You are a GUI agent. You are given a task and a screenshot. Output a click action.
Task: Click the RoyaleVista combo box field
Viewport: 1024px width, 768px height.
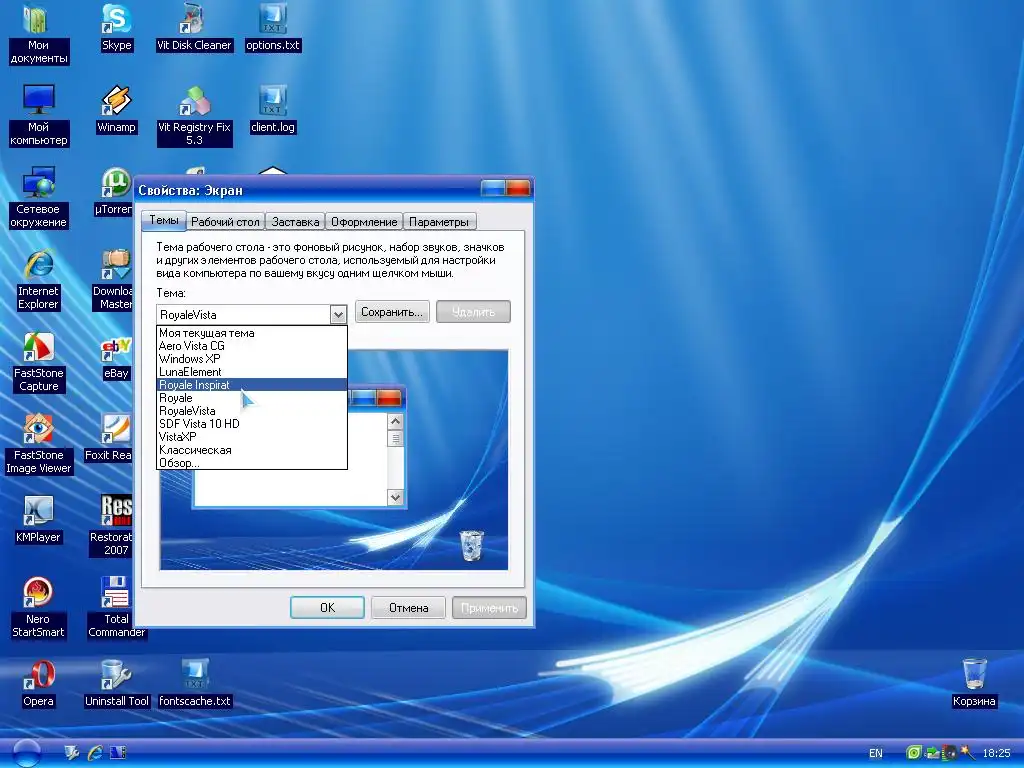[x=251, y=315]
